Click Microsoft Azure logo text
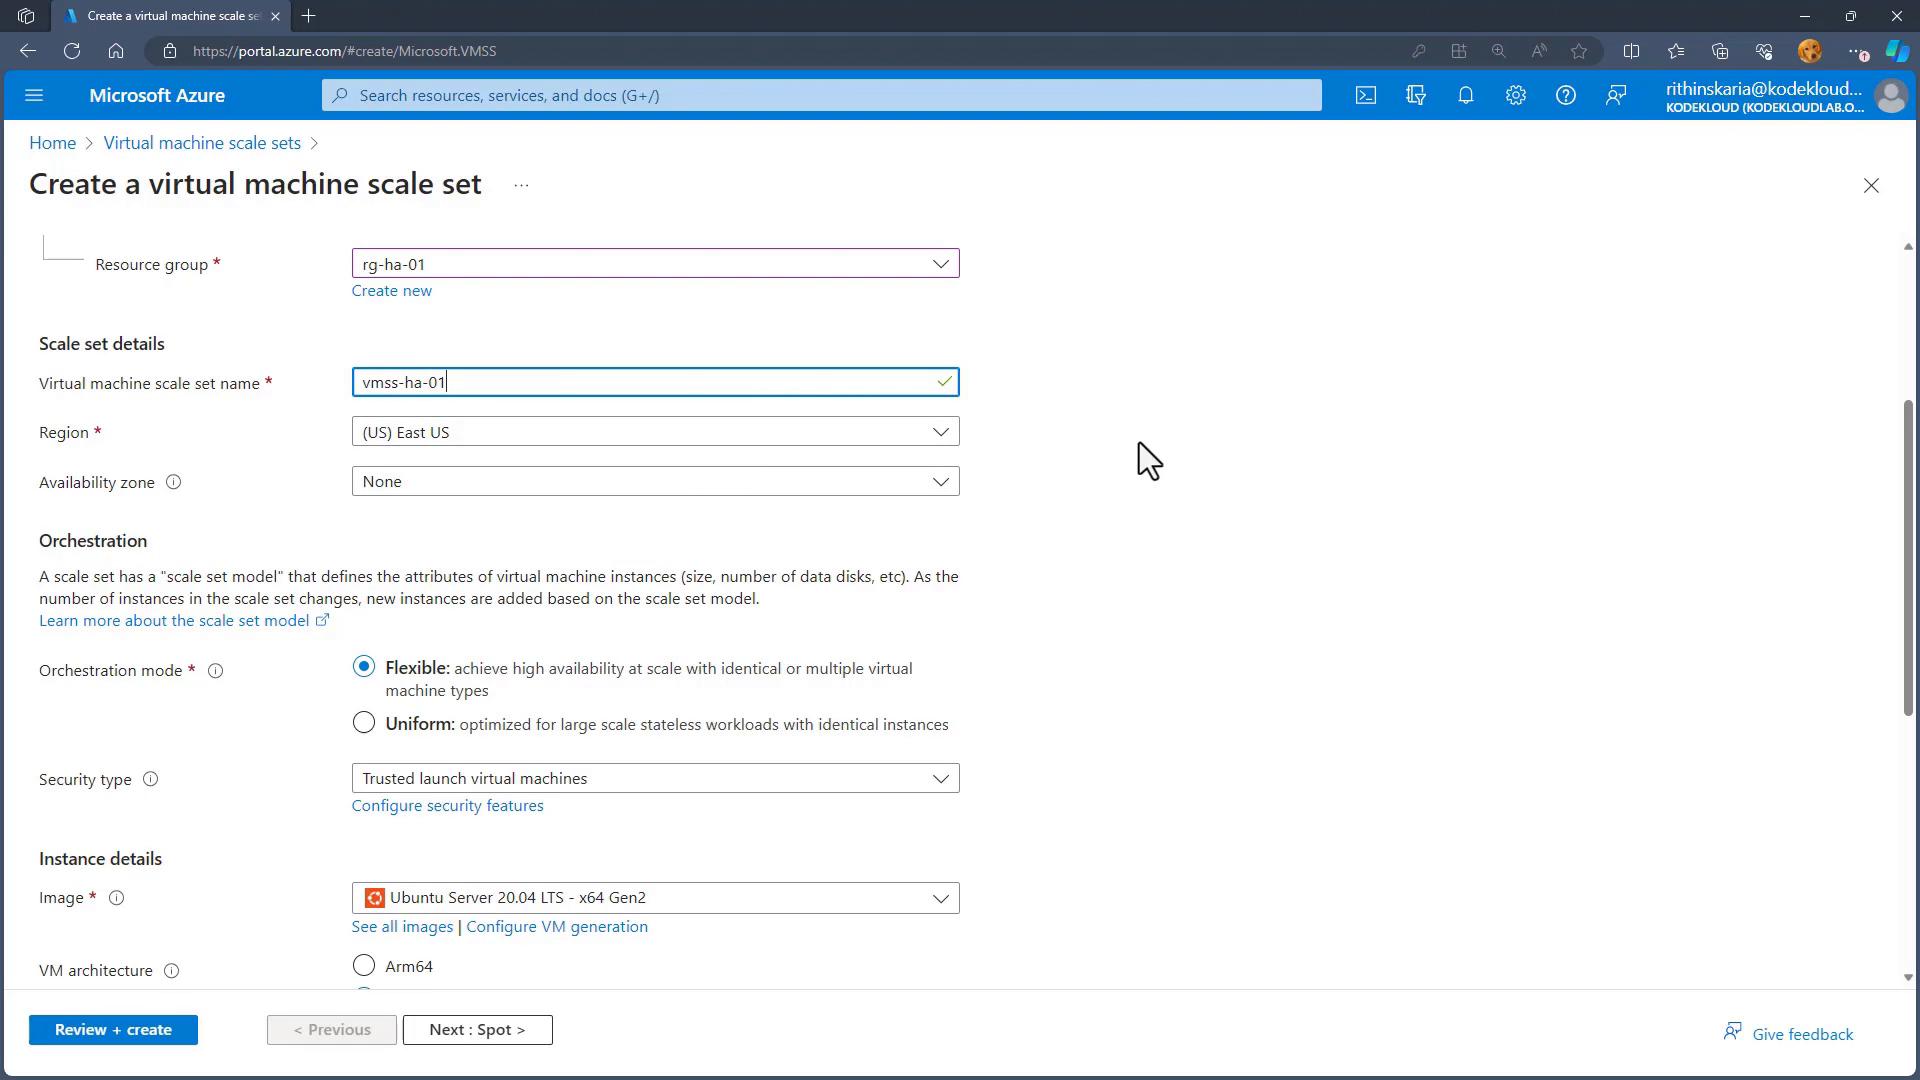Viewport: 1920px width, 1080px height. pos(157,96)
